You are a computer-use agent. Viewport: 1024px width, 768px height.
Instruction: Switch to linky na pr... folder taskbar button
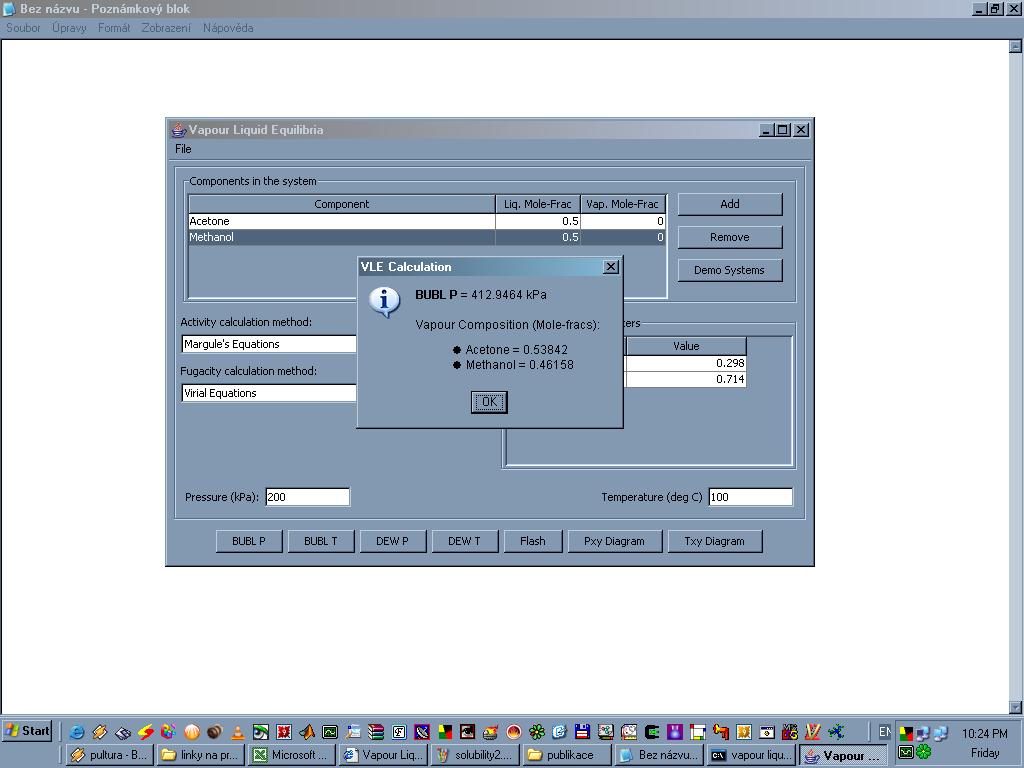200,755
